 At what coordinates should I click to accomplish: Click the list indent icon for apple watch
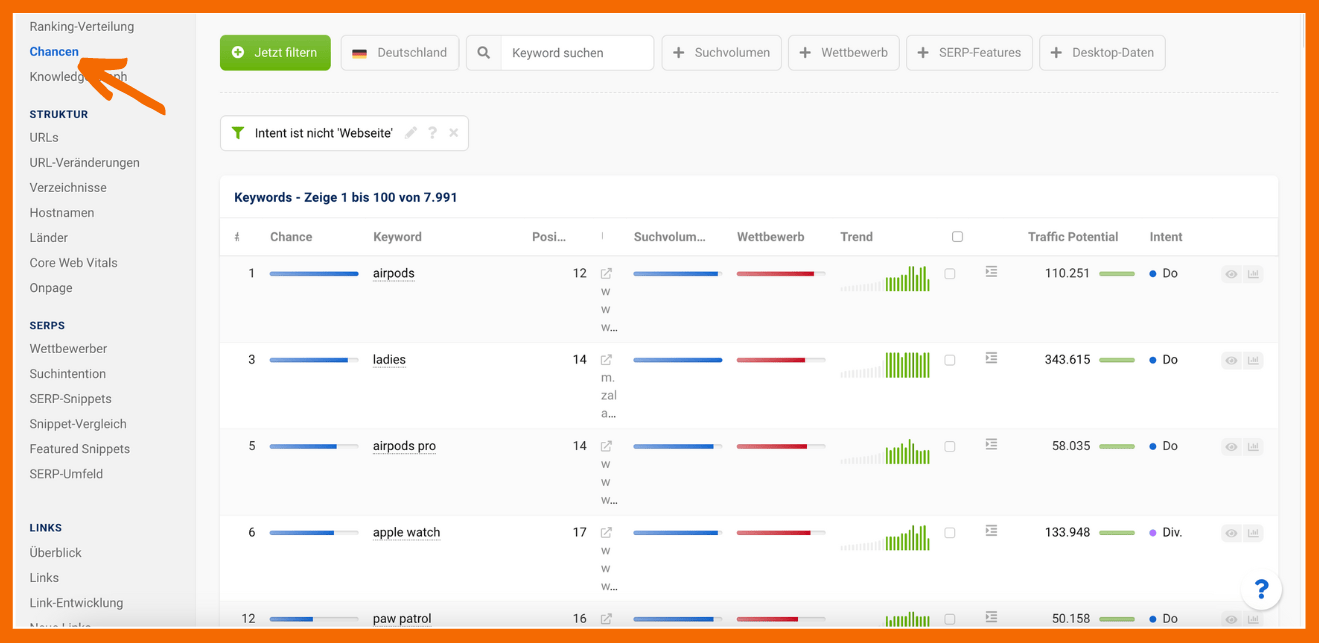991,531
